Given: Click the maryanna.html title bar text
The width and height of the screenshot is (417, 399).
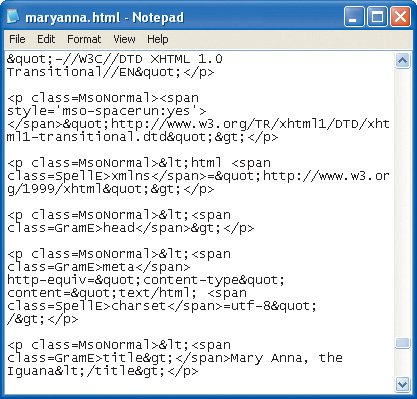Looking at the screenshot, I should [105, 17].
